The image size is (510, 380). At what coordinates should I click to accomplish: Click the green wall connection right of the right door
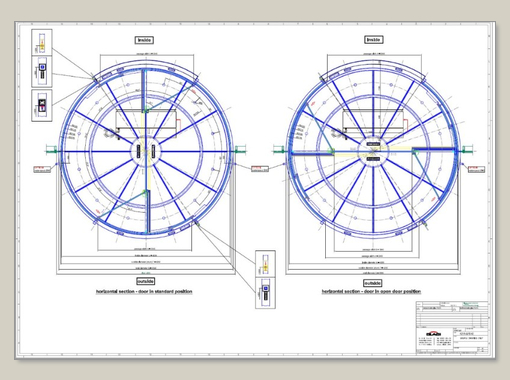[x=467, y=150]
